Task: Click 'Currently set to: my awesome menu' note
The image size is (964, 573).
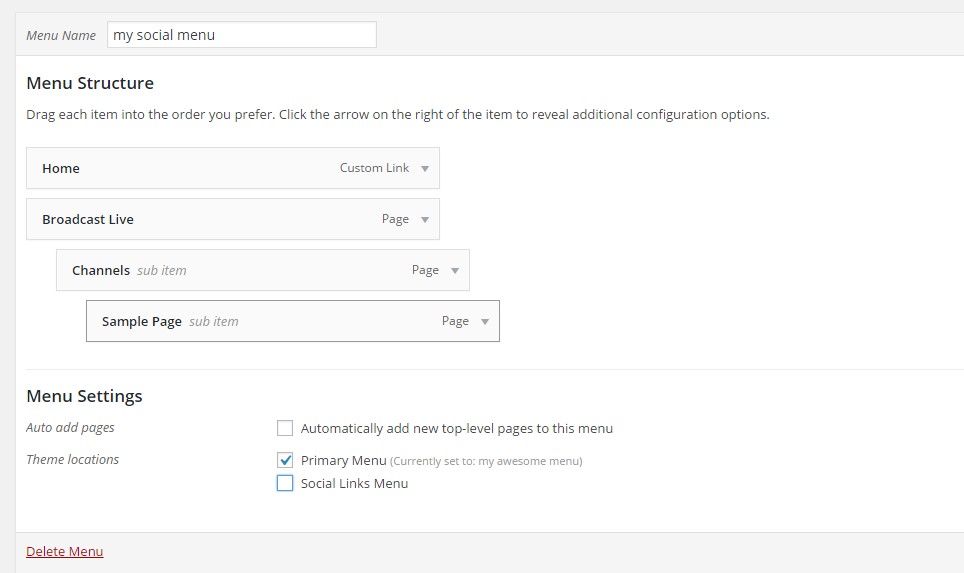Action: (486, 461)
